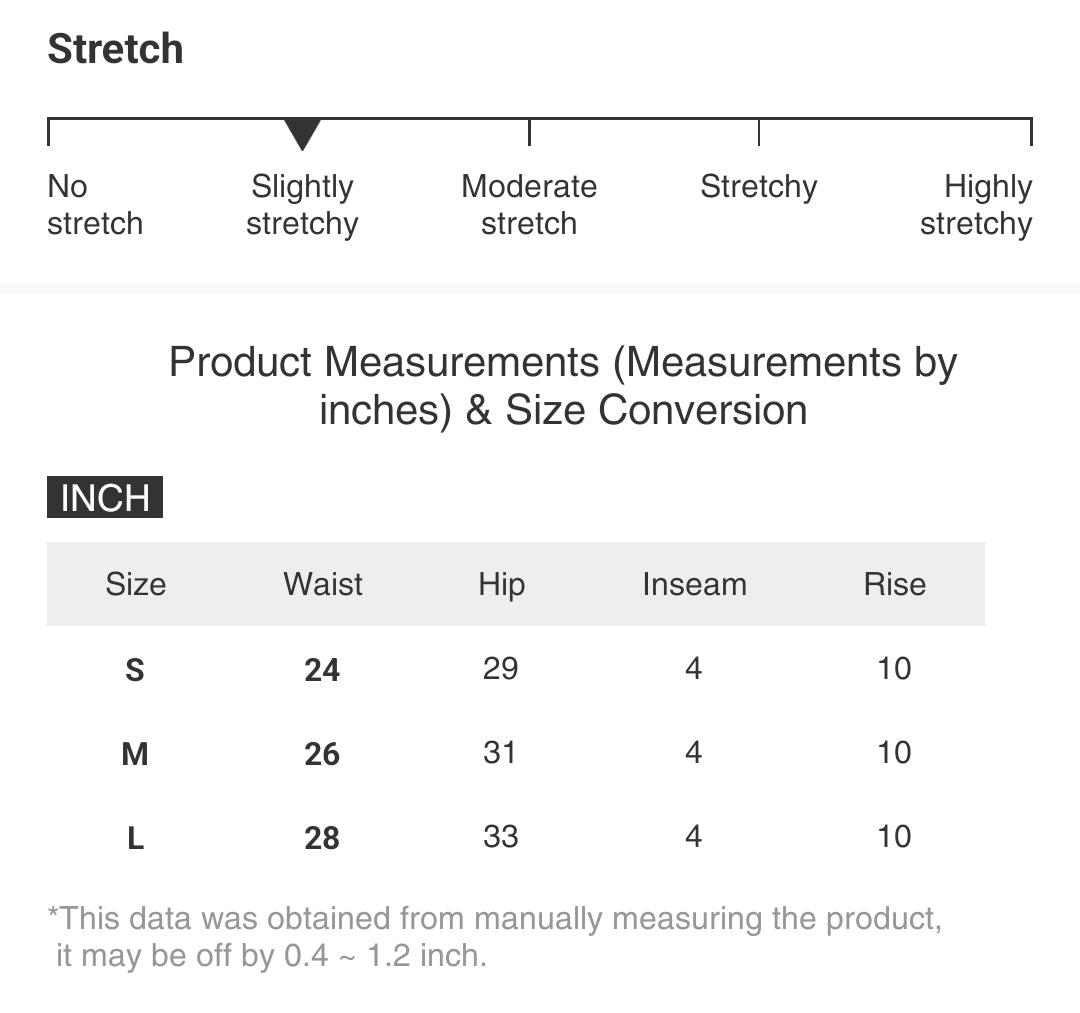
Task: Select the "Slightly stretchy" label
Action: pos(302,205)
